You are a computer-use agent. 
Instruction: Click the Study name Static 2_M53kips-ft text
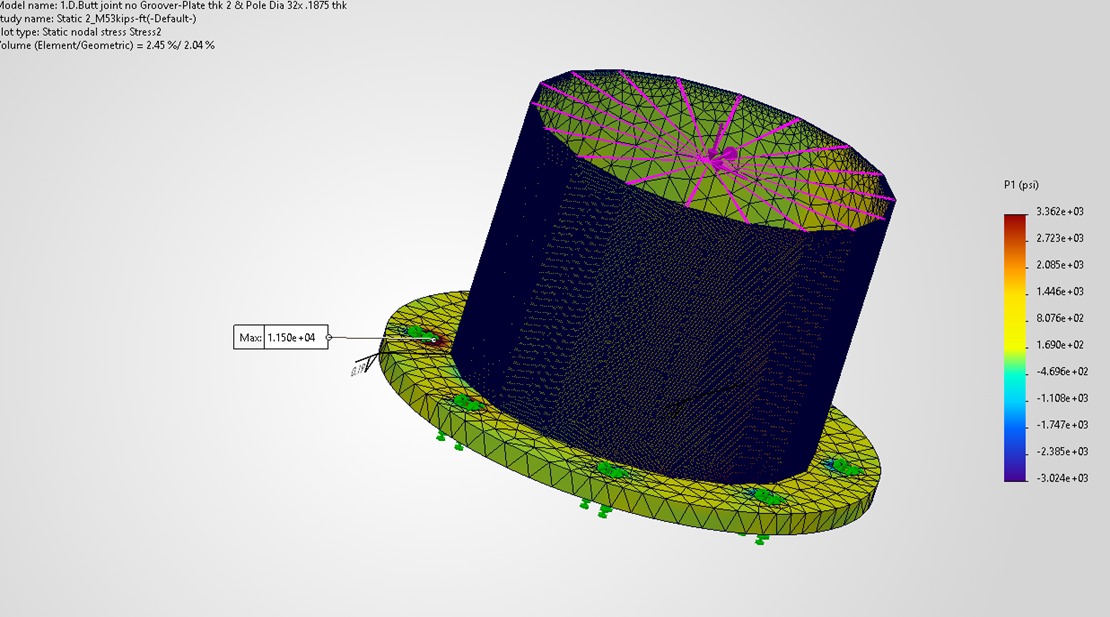point(98,19)
